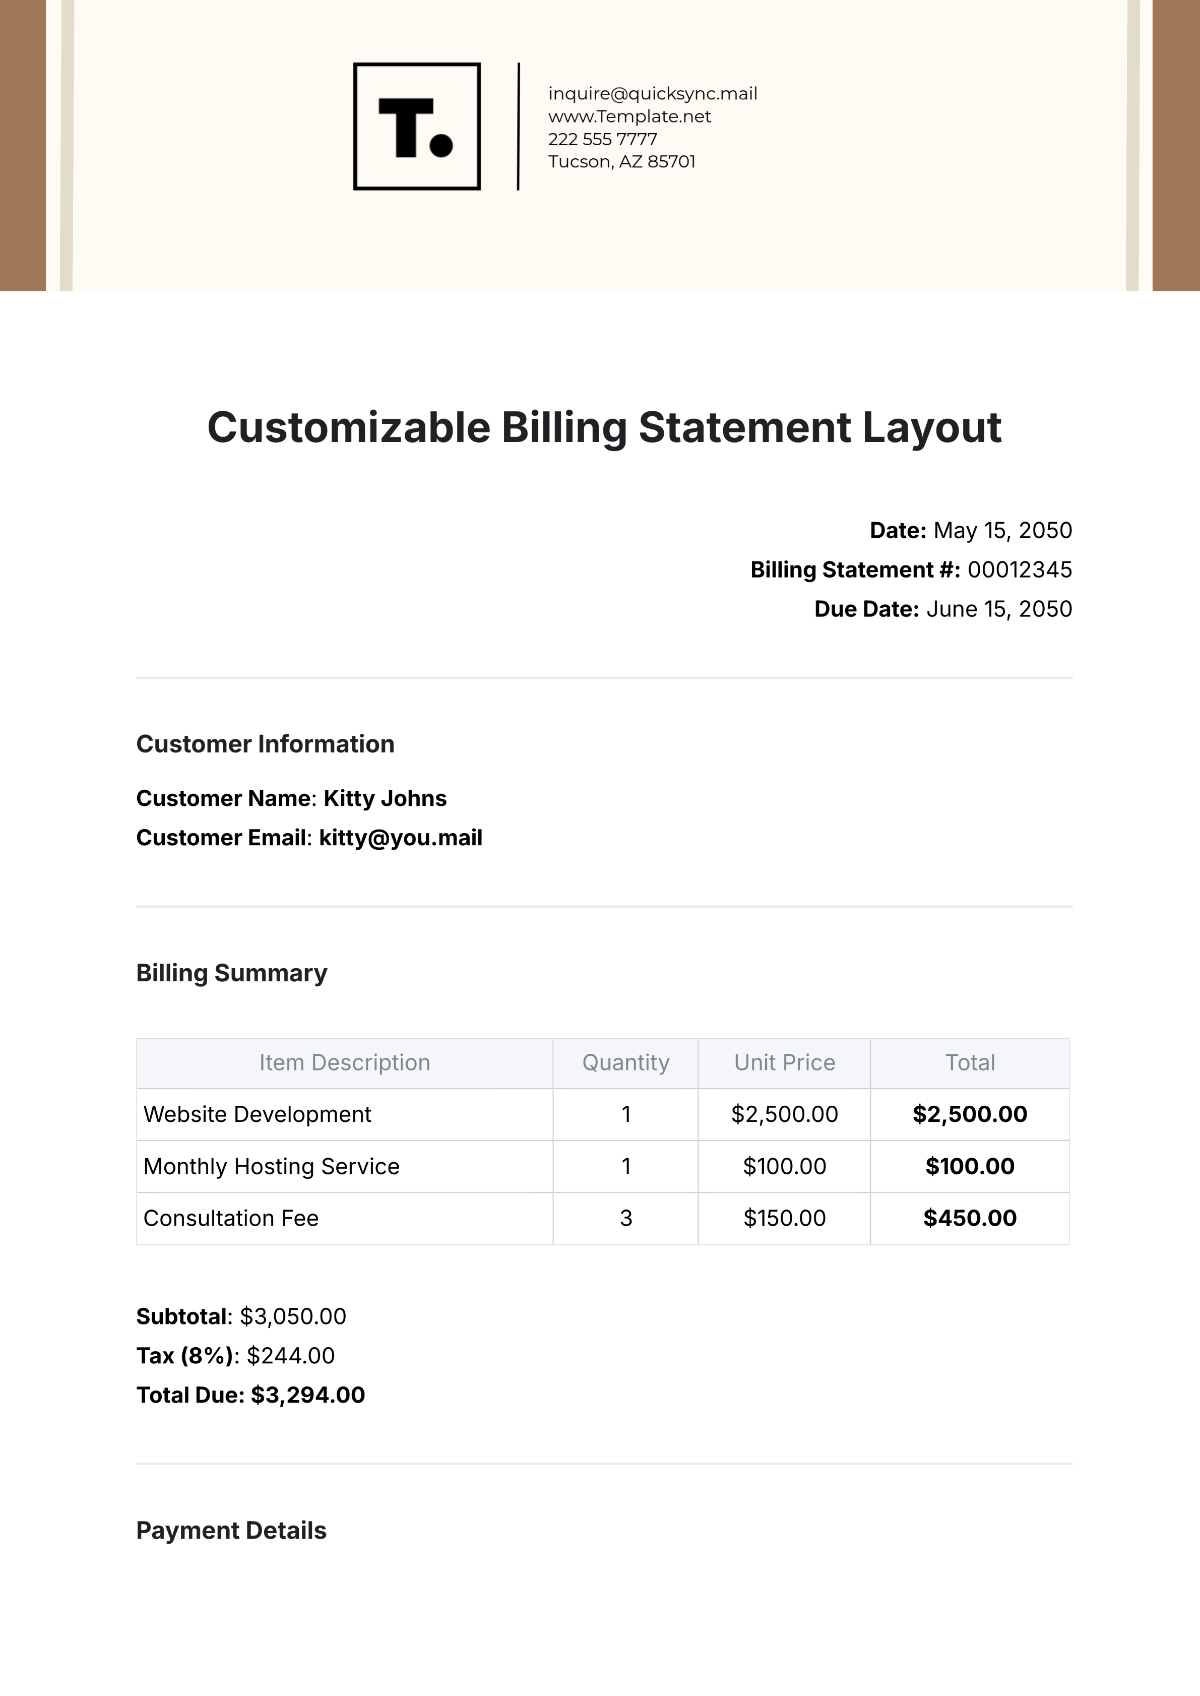Click the Consultation Fee quantity of 3
1200x1696 pixels.
(x=626, y=1219)
